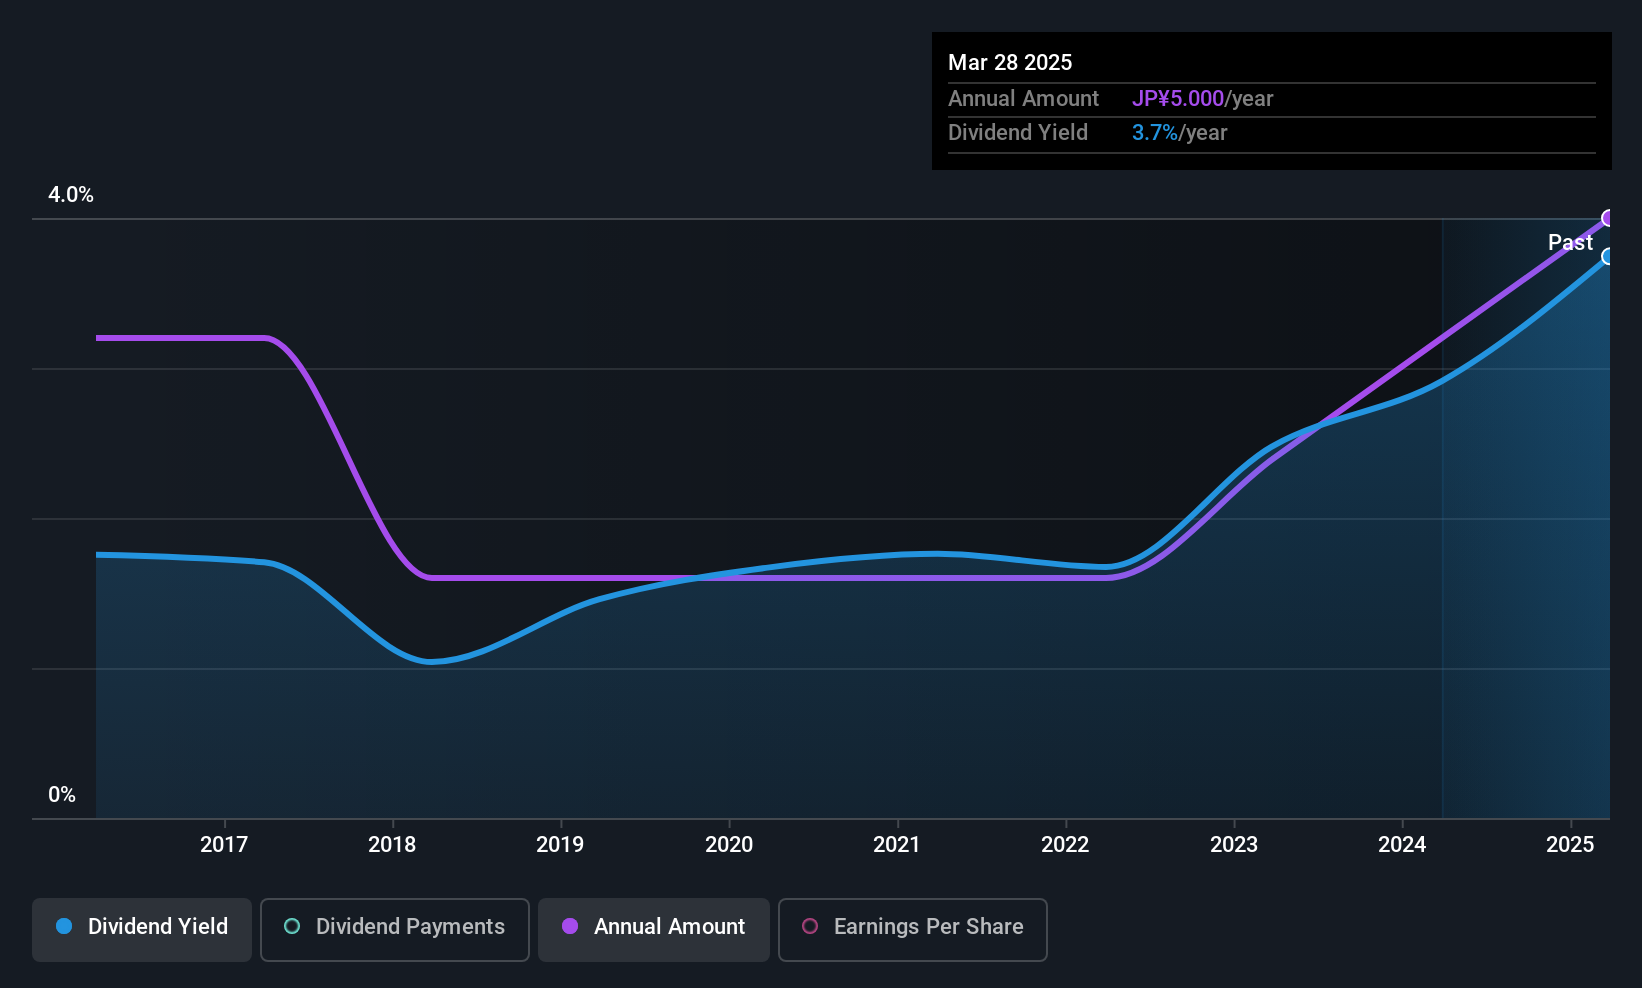Click the 2018 x-axis label
This screenshot has height=988, width=1642.
point(392,844)
